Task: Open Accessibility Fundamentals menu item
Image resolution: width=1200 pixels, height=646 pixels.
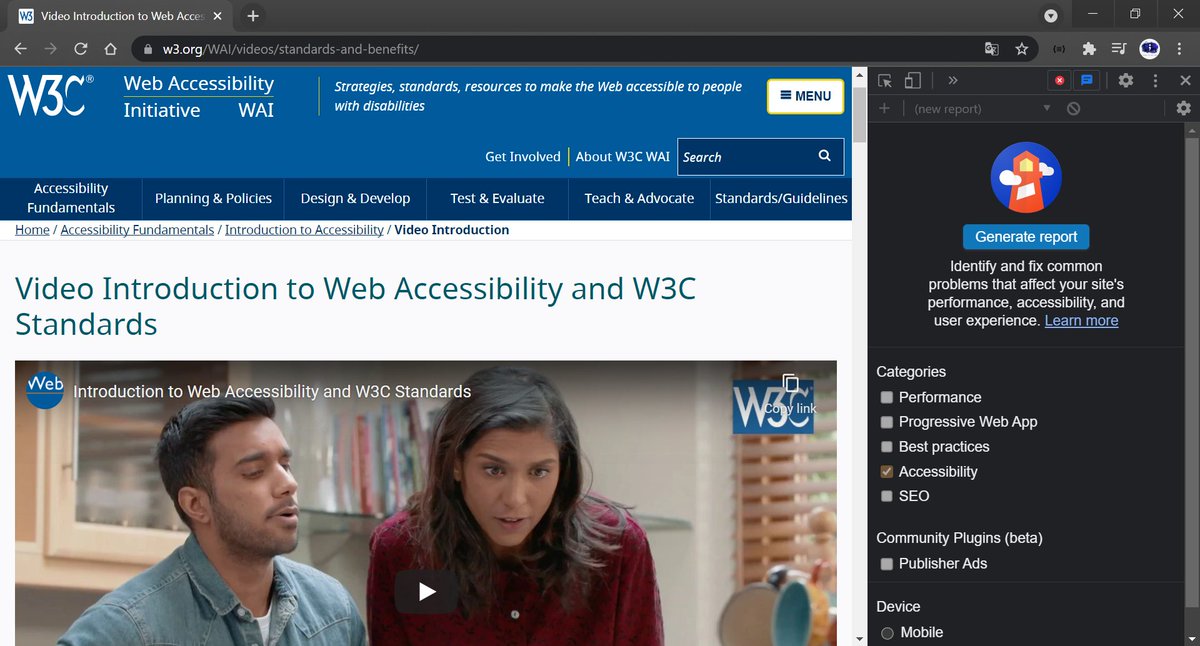Action: [71, 198]
